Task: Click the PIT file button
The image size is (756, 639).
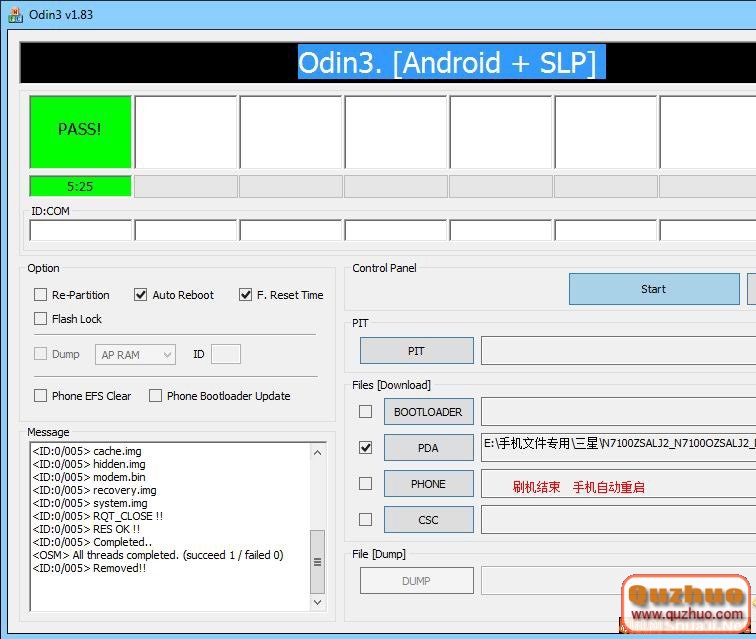Action: [x=416, y=351]
